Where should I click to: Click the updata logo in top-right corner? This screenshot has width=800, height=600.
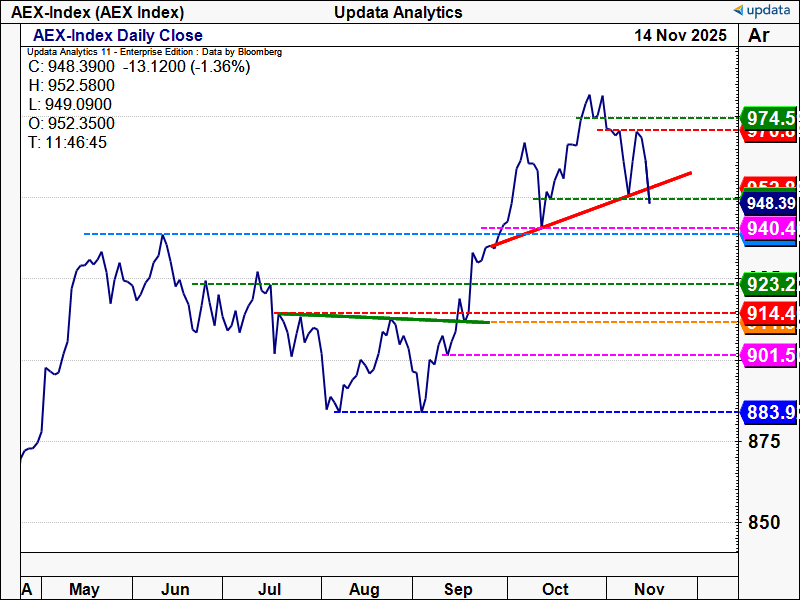pyautogui.click(x=762, y=11)
